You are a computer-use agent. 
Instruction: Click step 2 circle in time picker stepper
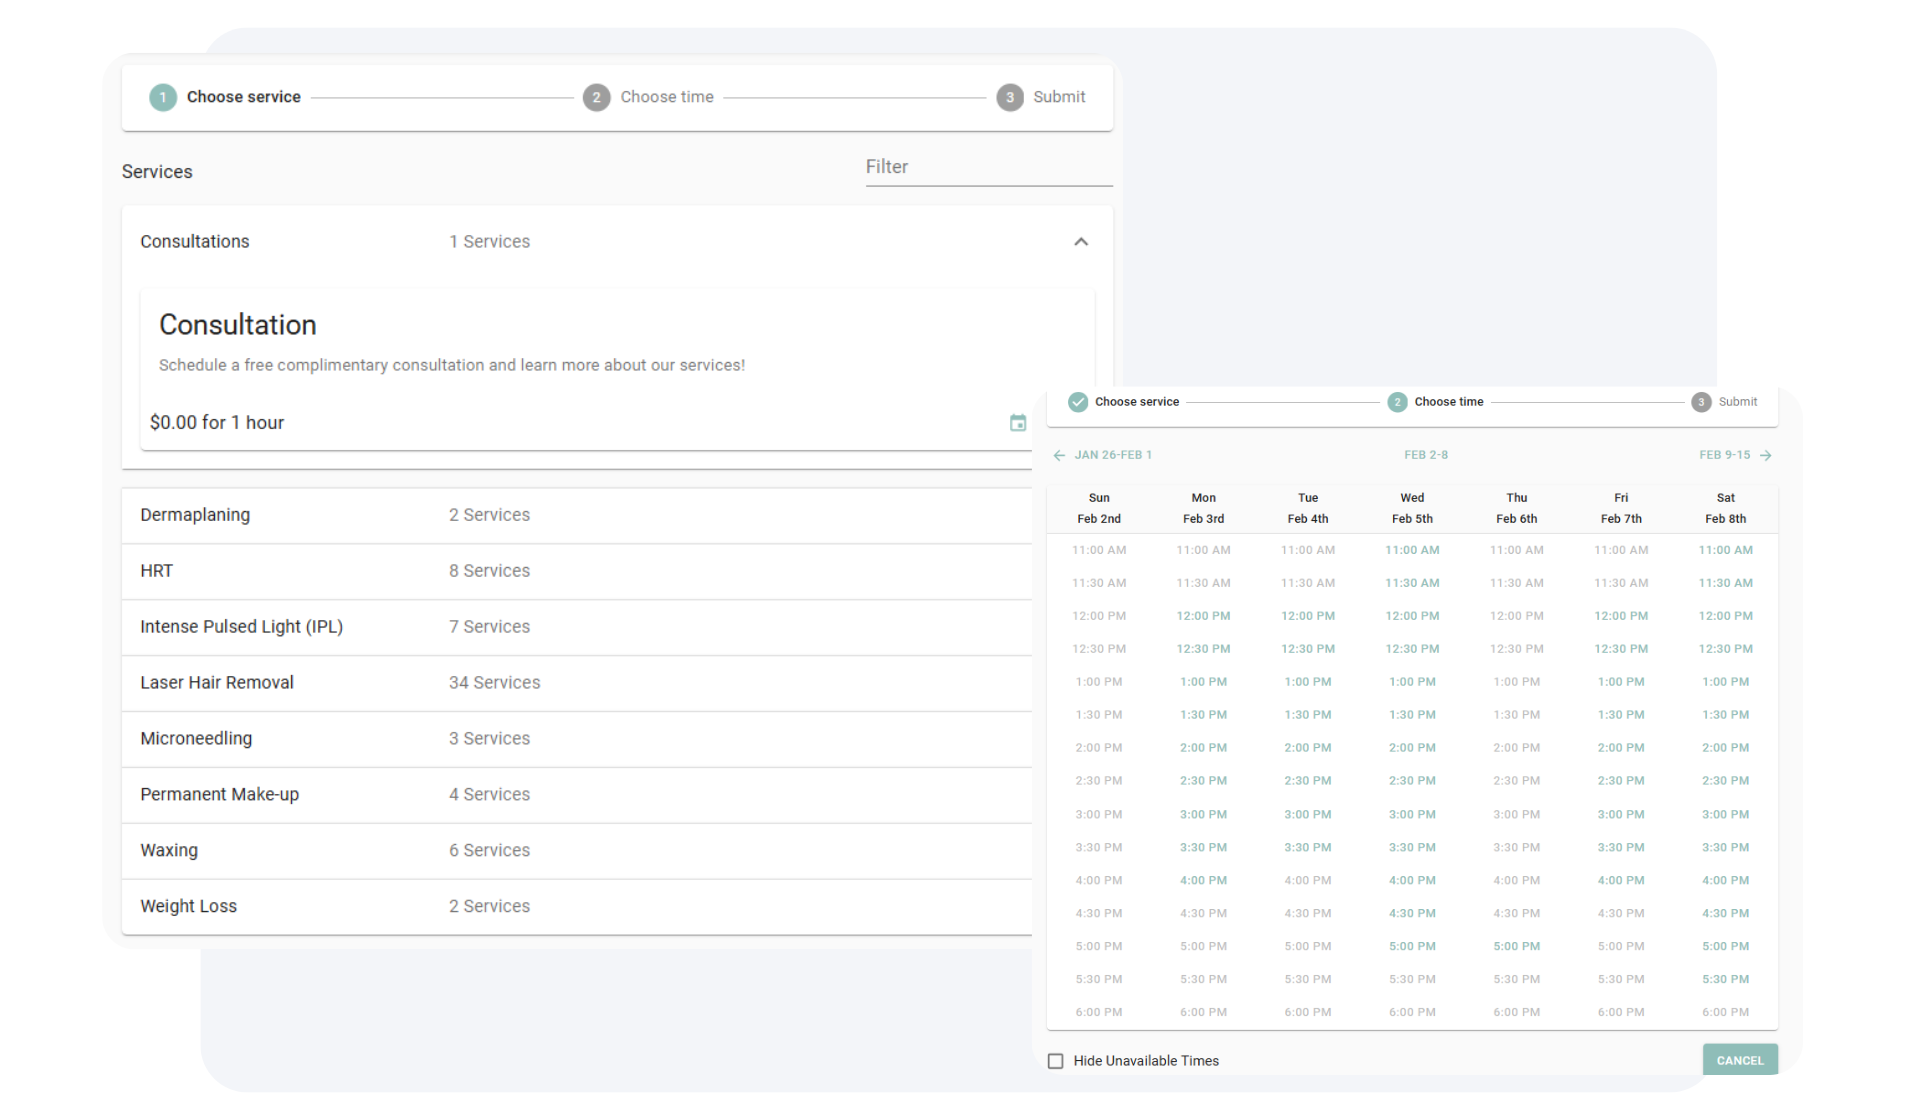point(1397,402)
